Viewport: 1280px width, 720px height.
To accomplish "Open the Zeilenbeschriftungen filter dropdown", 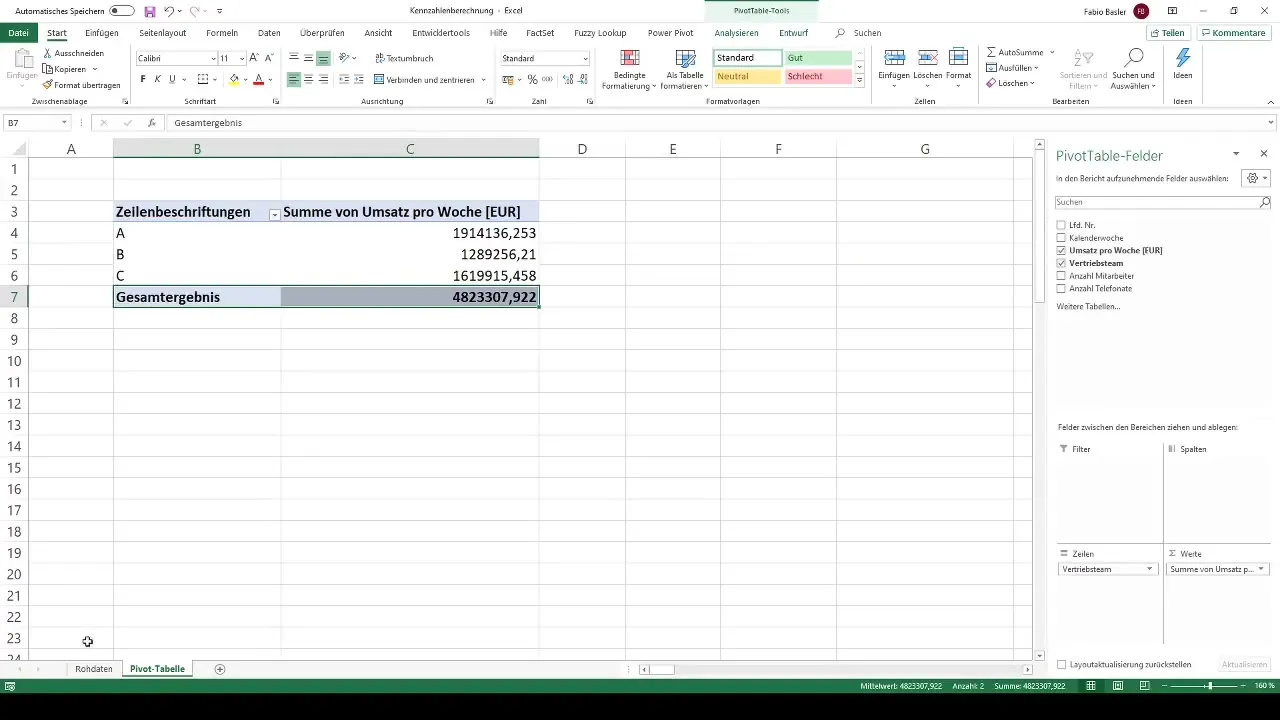I will [274, 214].
